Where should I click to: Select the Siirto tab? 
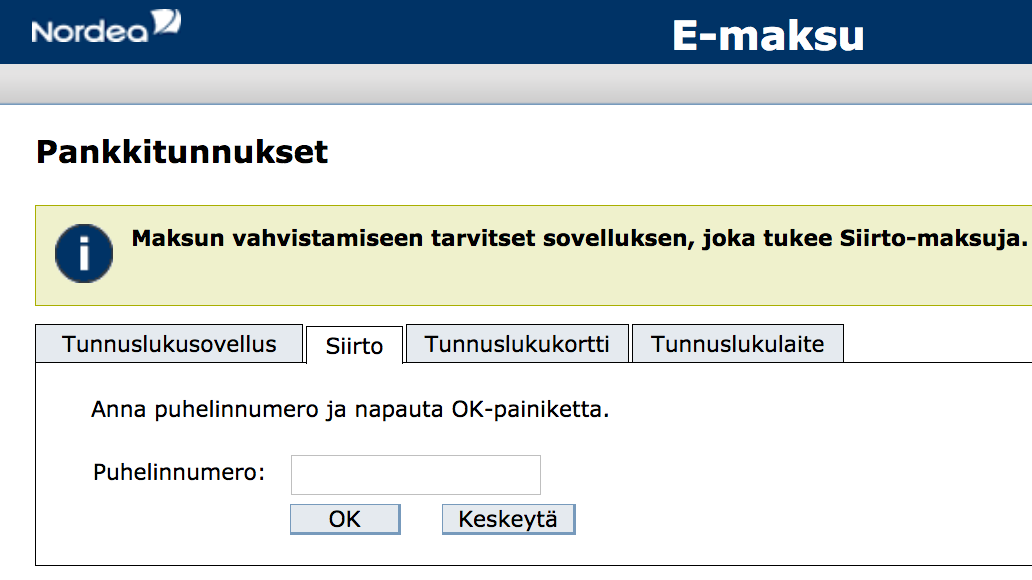point(354,346)
